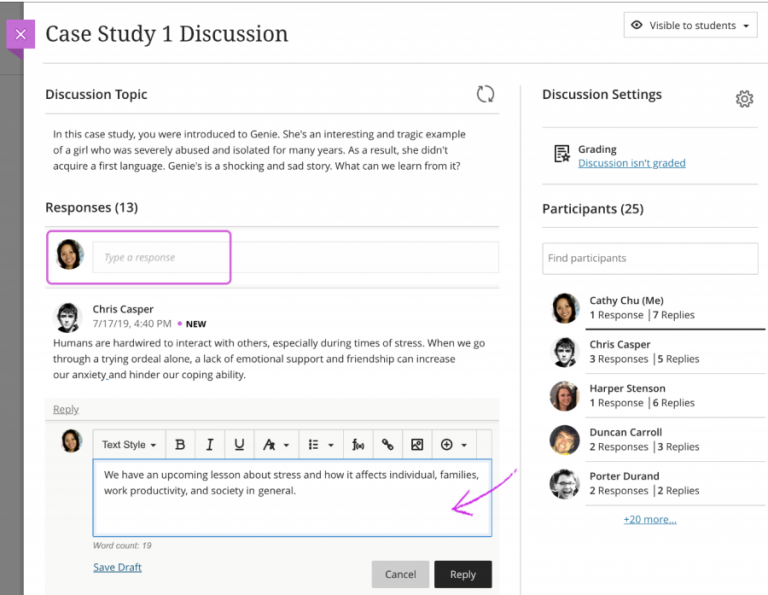The height and width of the screenshot is (595, 768).
Task: Click the Duncan Carroll name
Action: (x=625, y=432)
